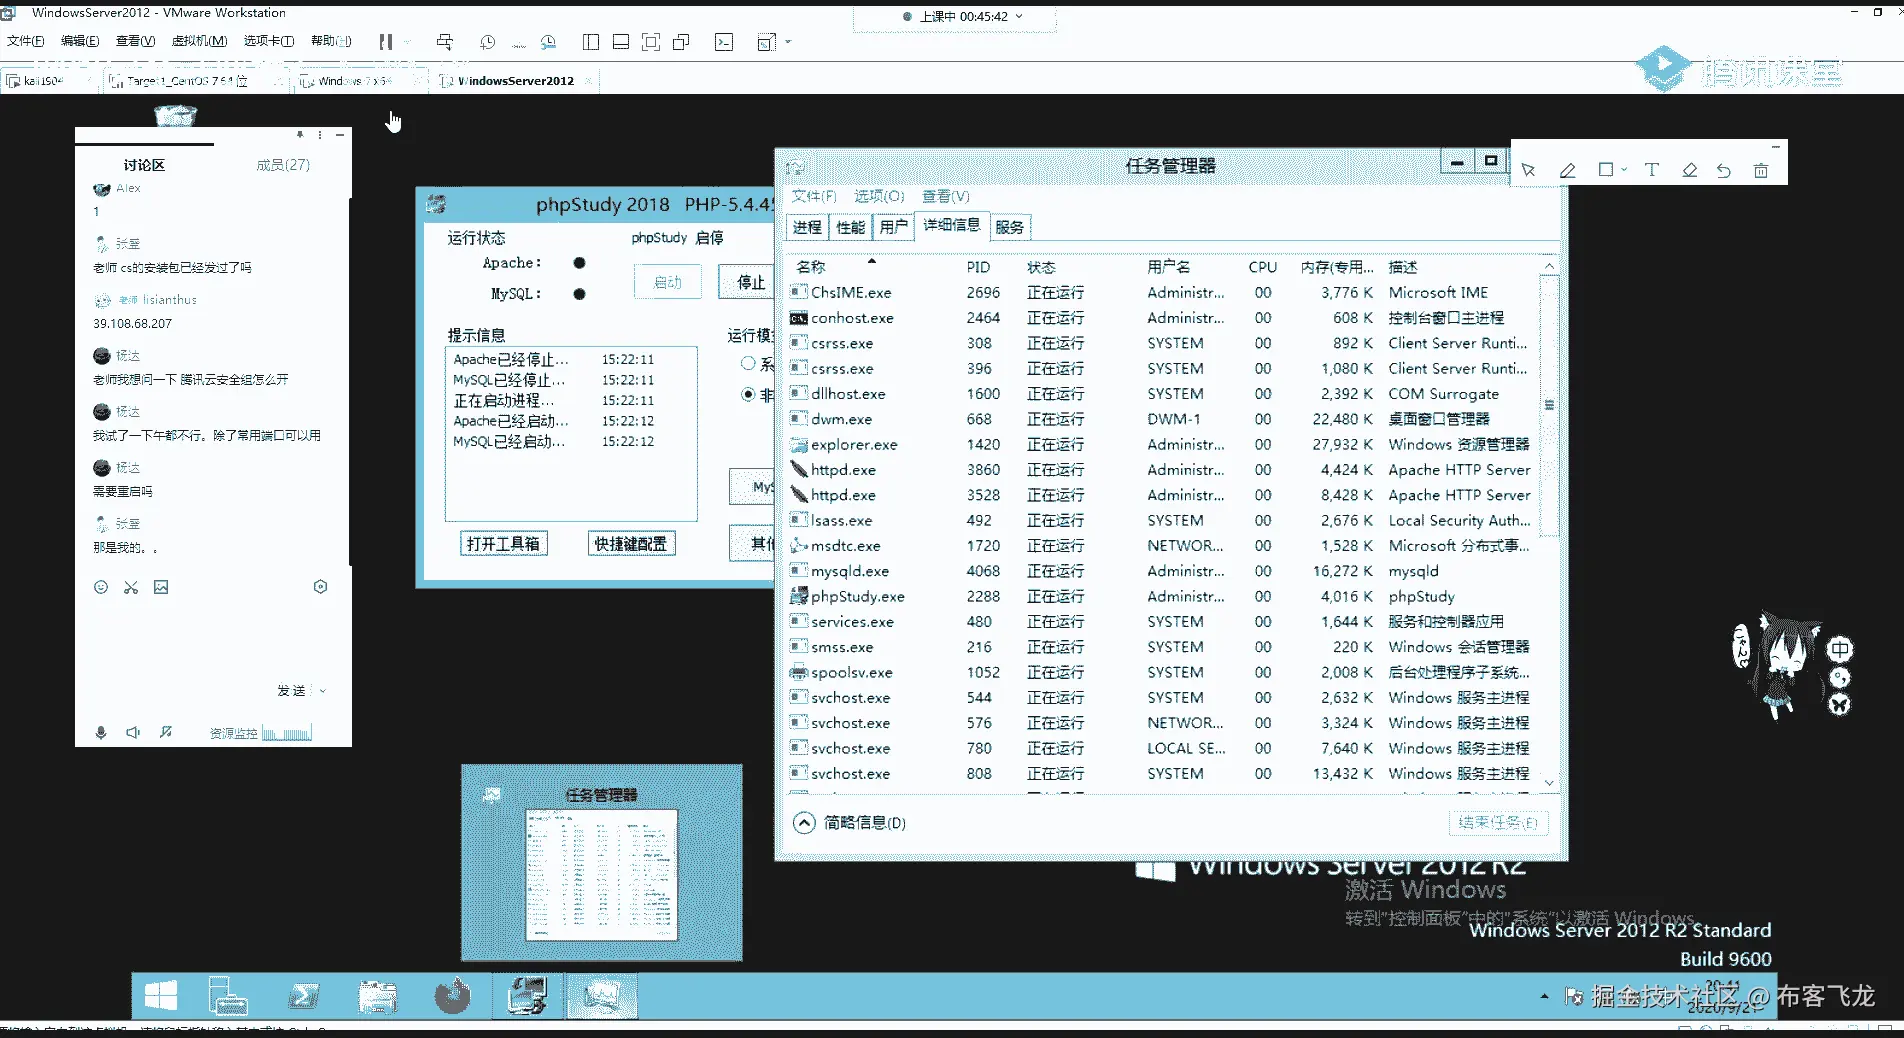
Task: Select the phpStudy.exe process row
Action: 1165,596
